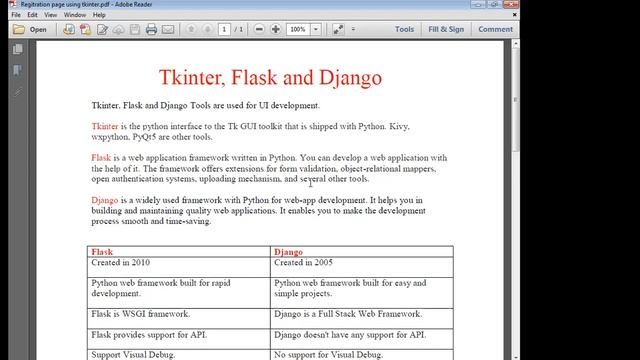640x360 pixels.
Task: Open the File menu
Action: click(x=16, y=15)
